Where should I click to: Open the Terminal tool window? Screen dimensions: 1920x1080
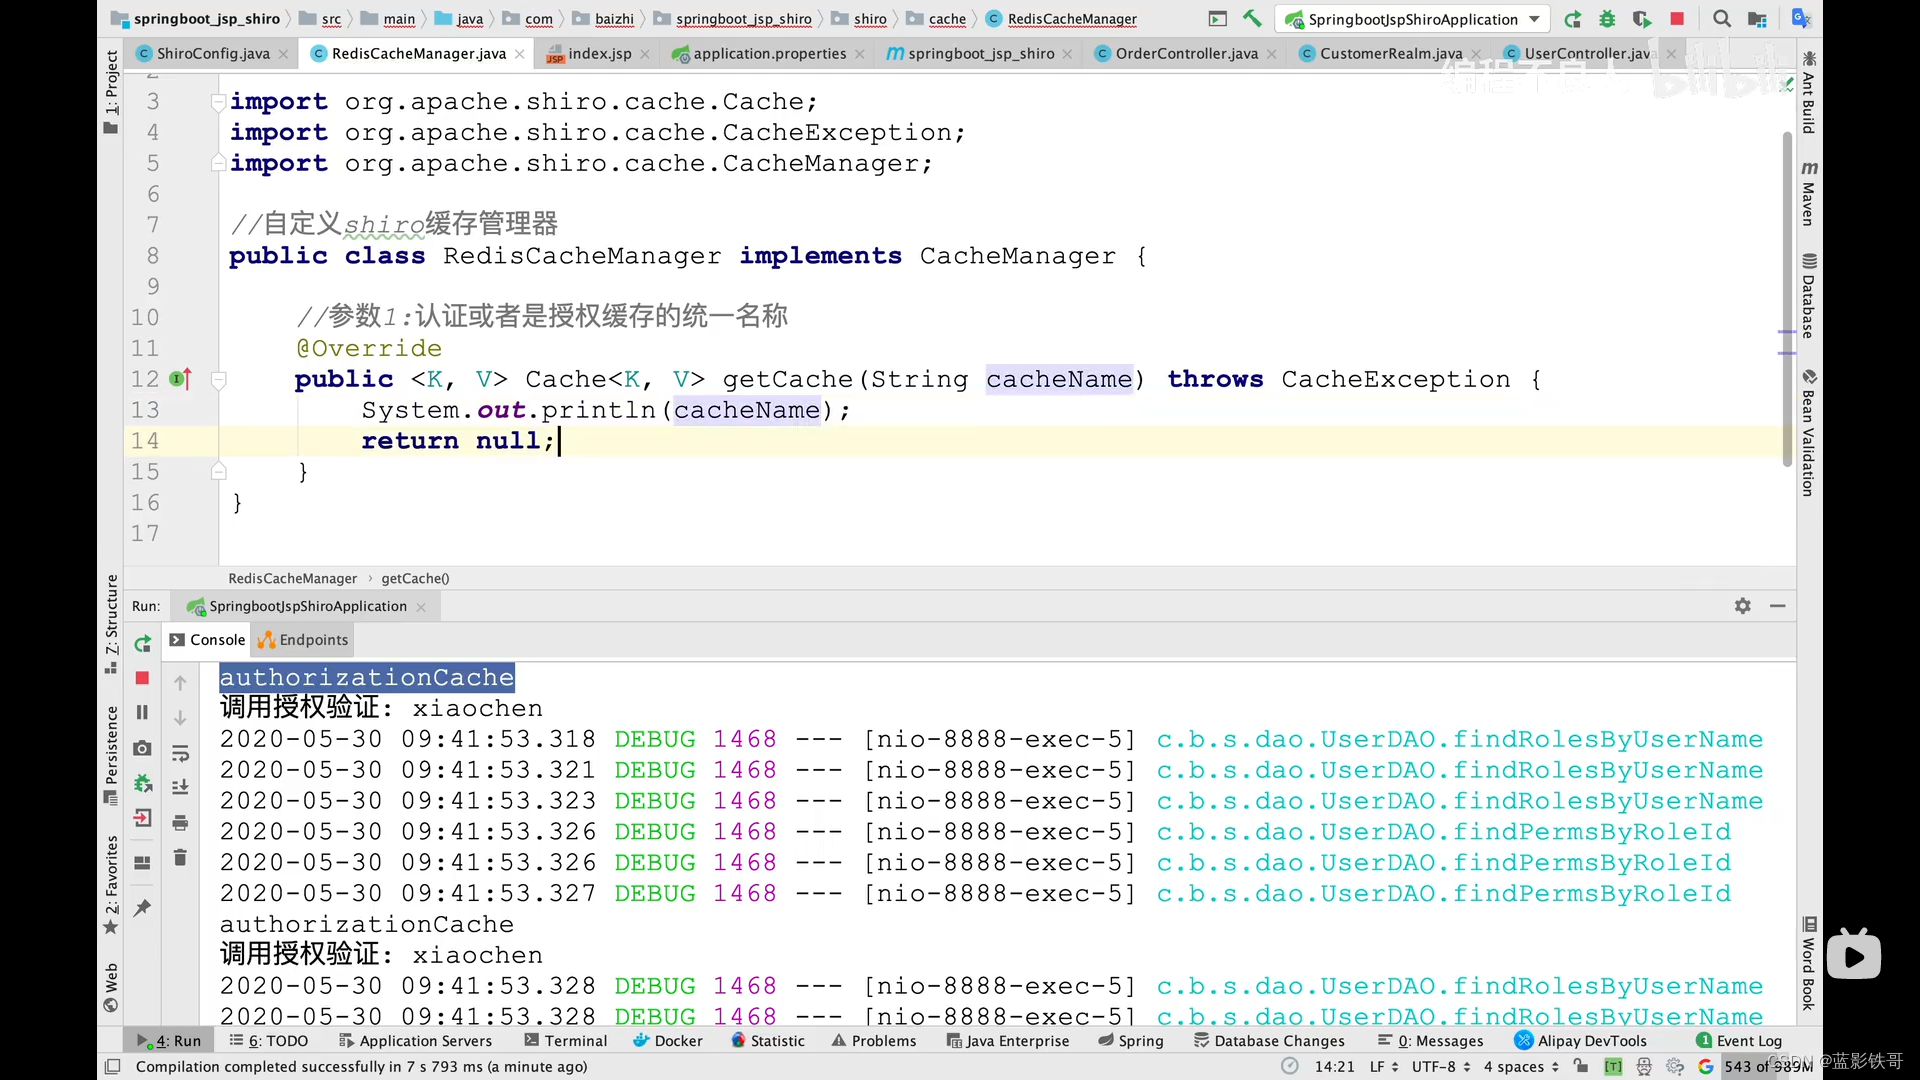coord(566,1041)
